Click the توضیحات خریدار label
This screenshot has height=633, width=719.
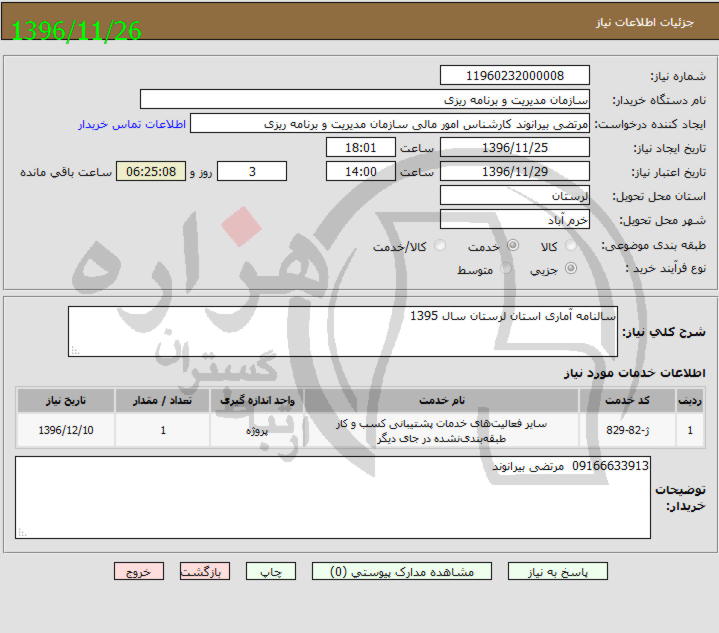point(680,498)
